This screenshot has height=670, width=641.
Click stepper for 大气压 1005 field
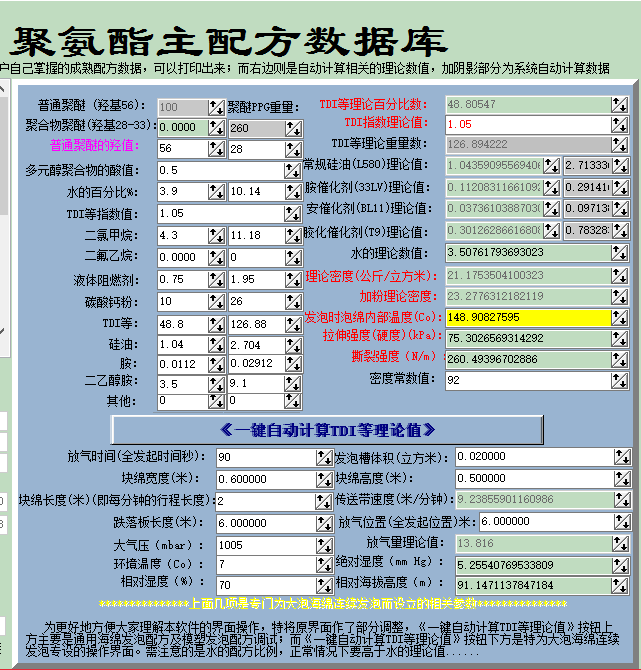(324, 545)
